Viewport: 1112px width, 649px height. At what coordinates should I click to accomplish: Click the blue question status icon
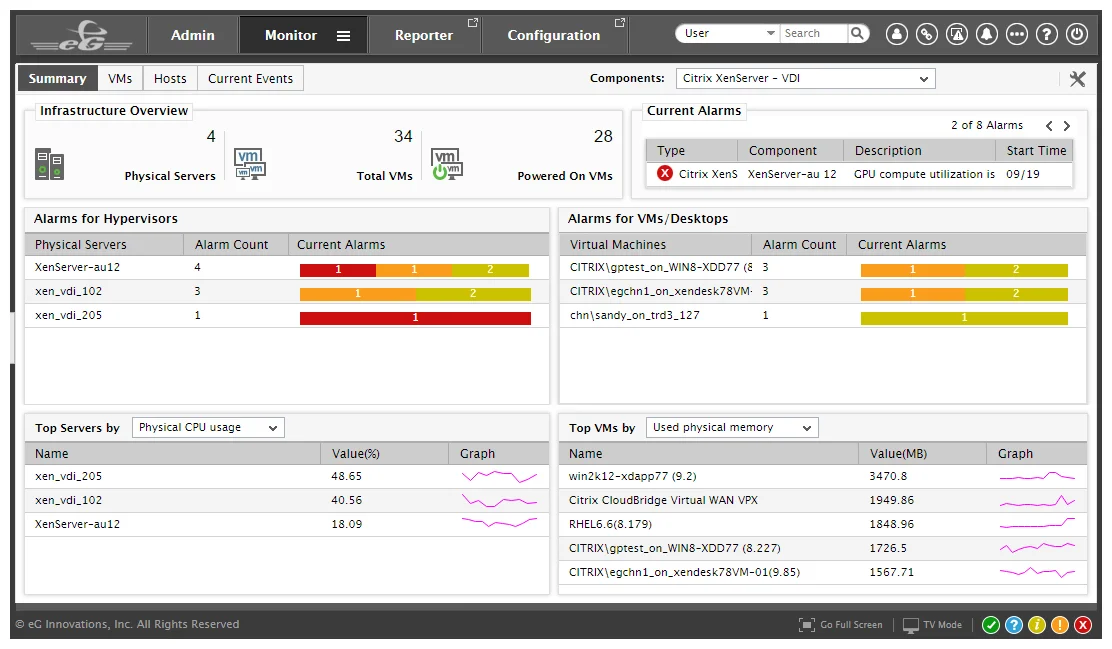[x=1014, y=625]
